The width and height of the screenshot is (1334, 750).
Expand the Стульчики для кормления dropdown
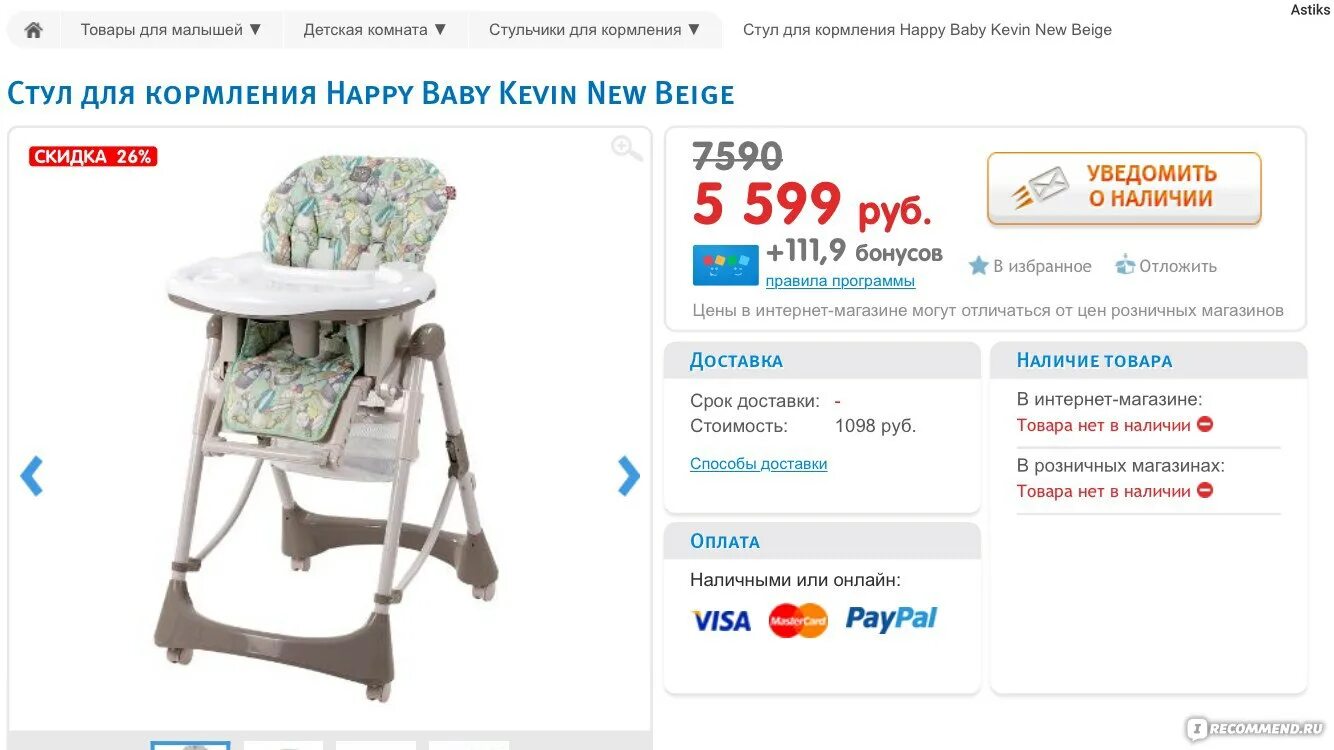[595, 30]
